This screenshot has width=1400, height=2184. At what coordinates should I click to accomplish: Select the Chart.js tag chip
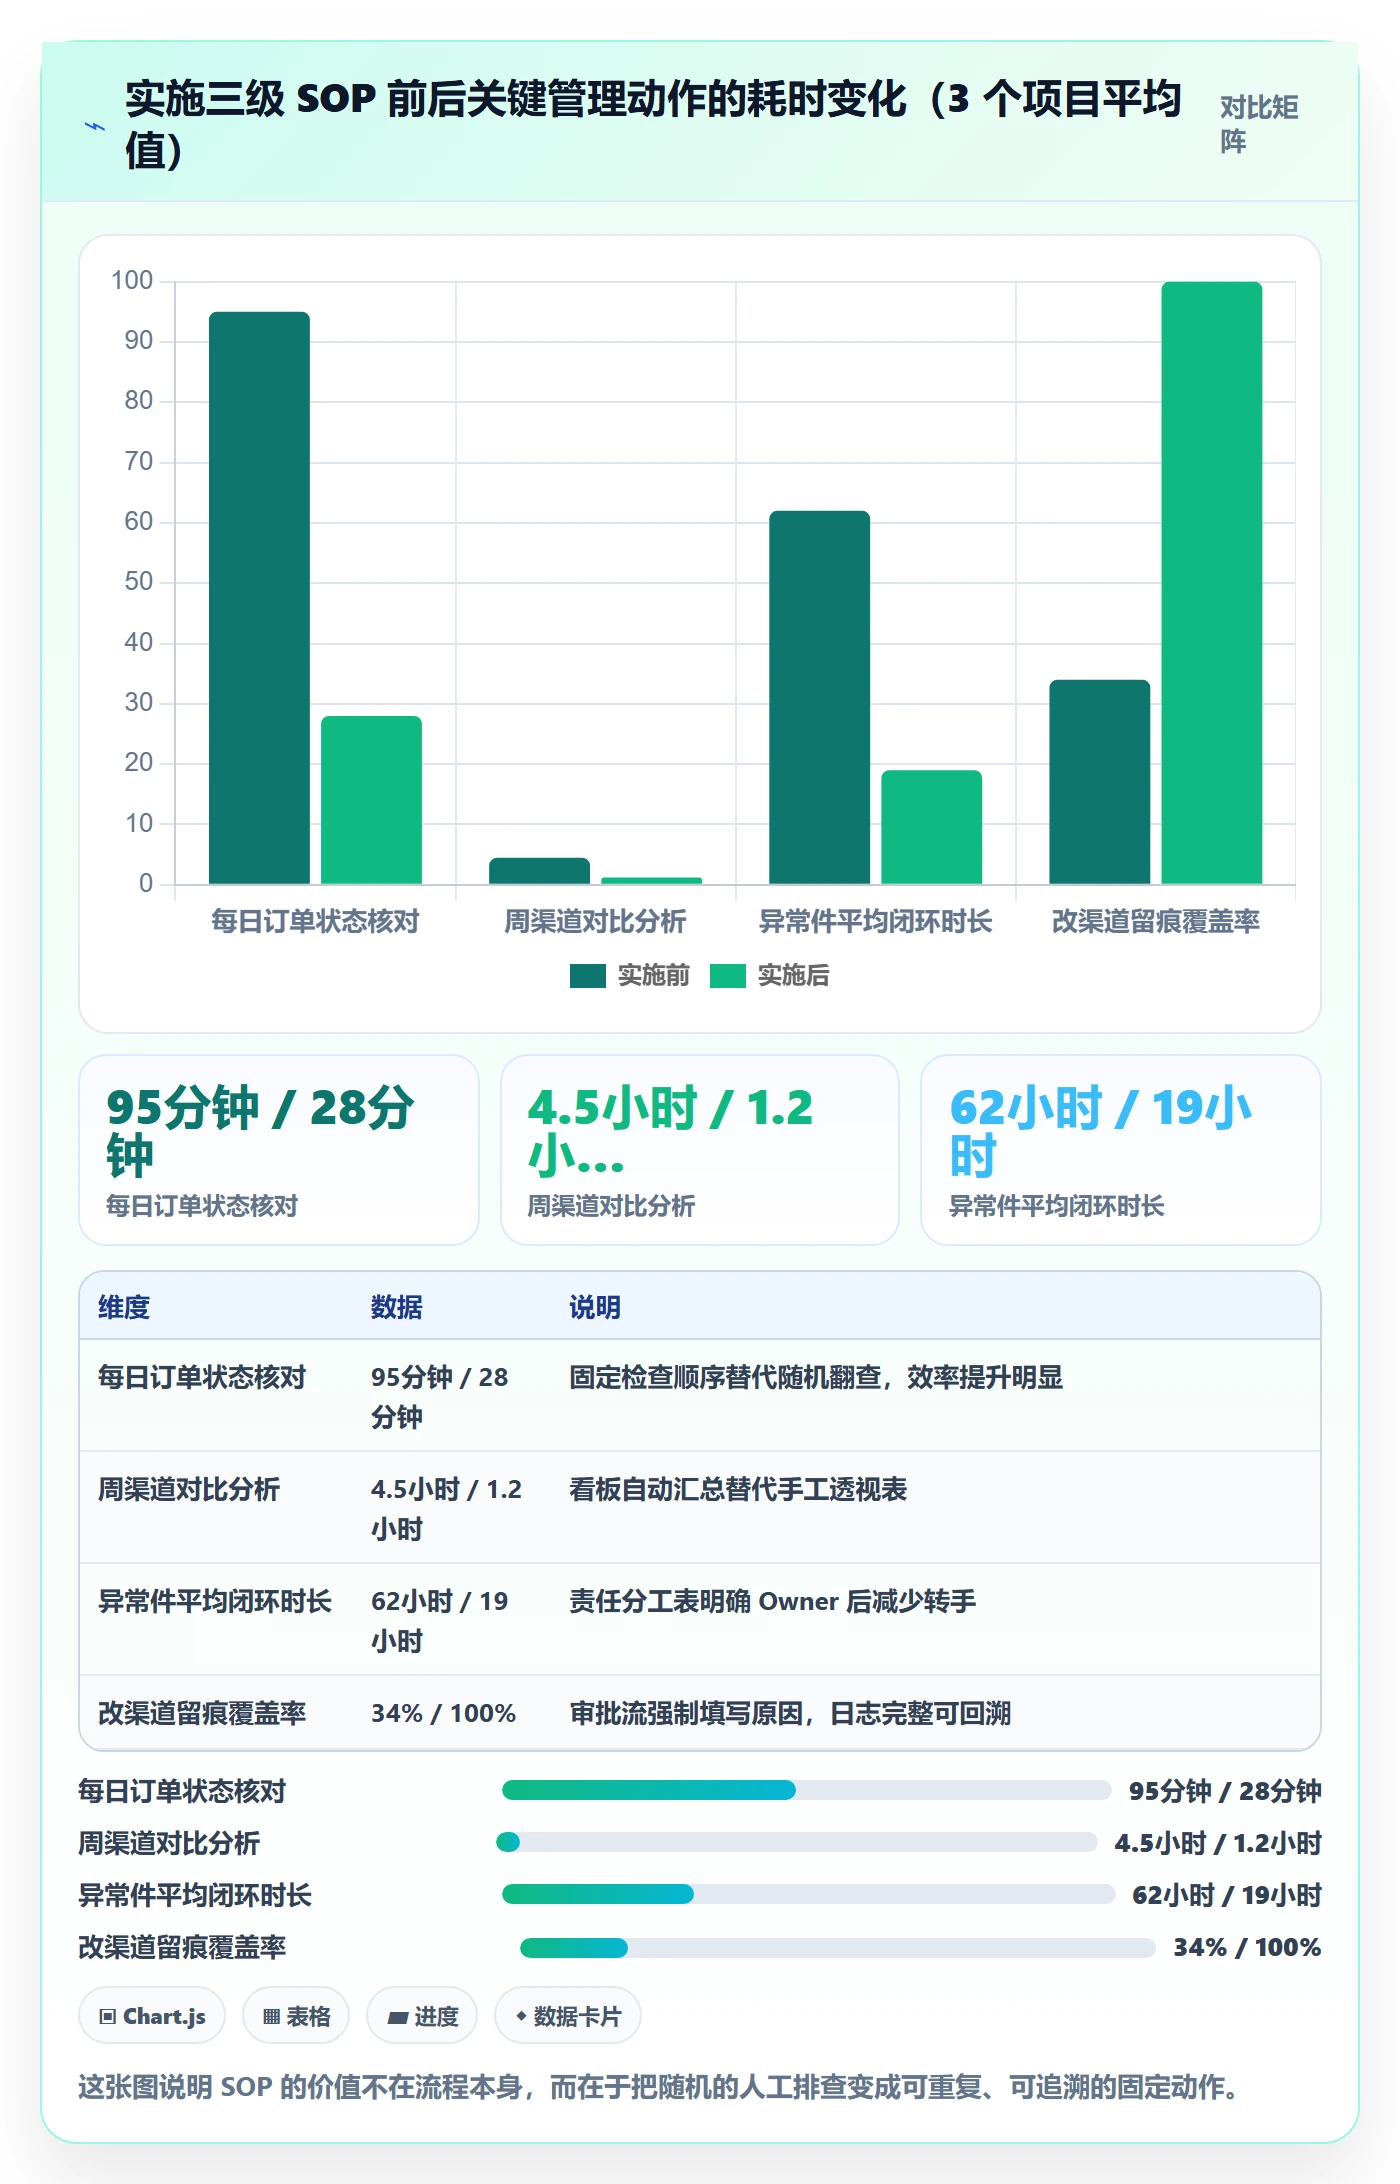tap(152, 2016)
